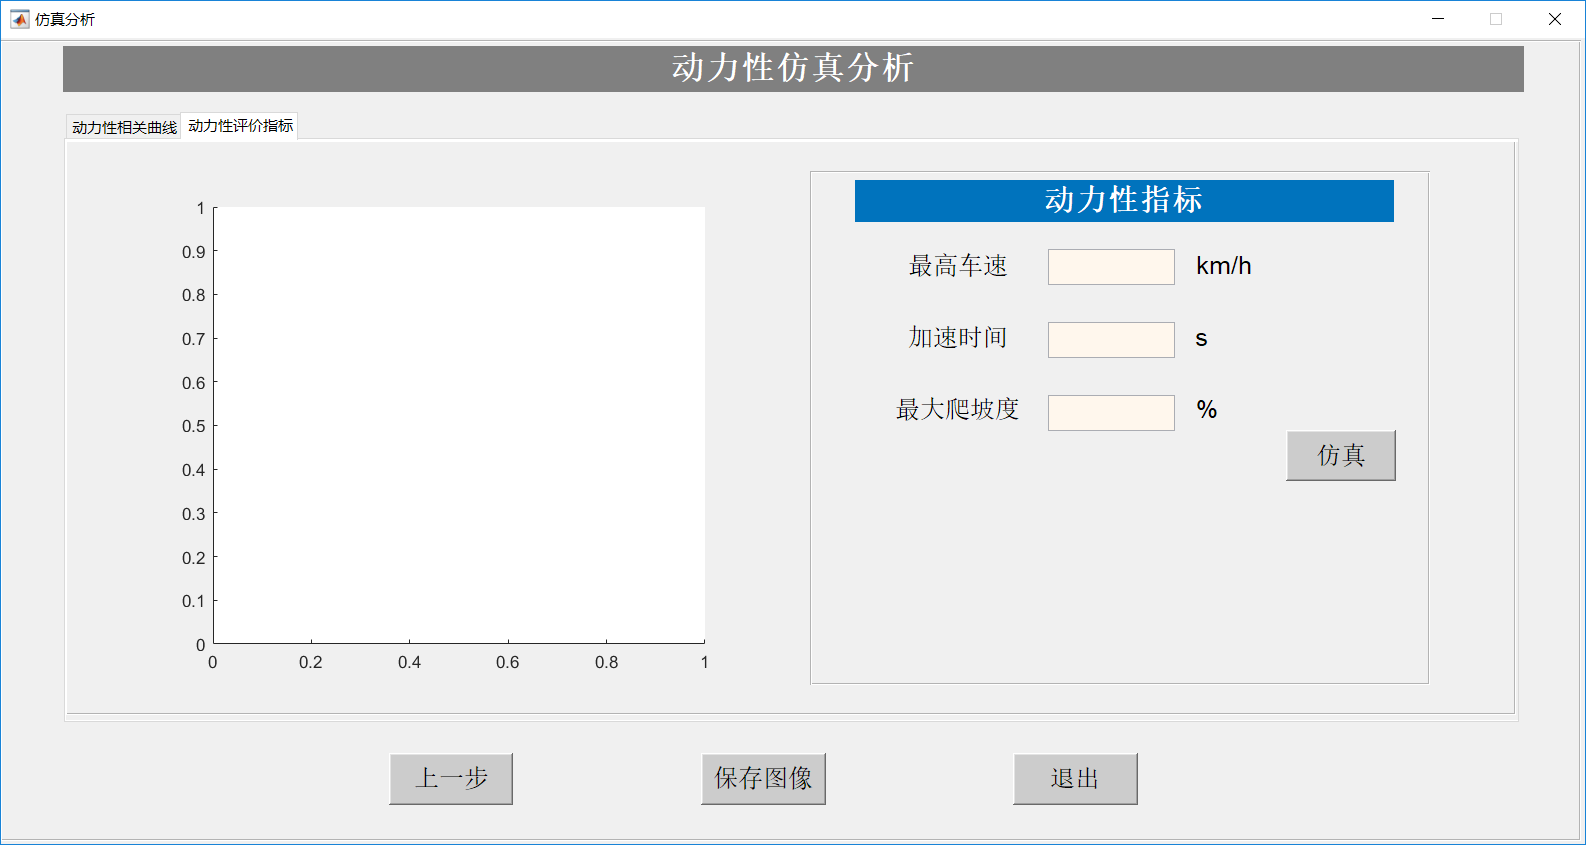
Task: Switch to the 动力性相关曲线 tab
Action: 124,127
